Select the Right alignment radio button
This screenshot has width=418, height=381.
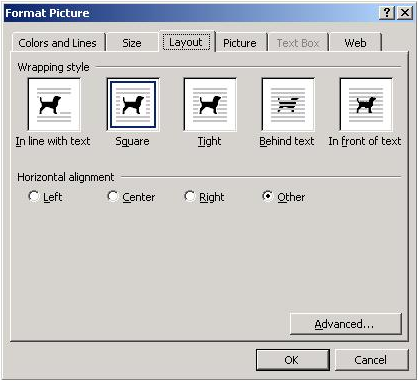(x=189, y=196)
